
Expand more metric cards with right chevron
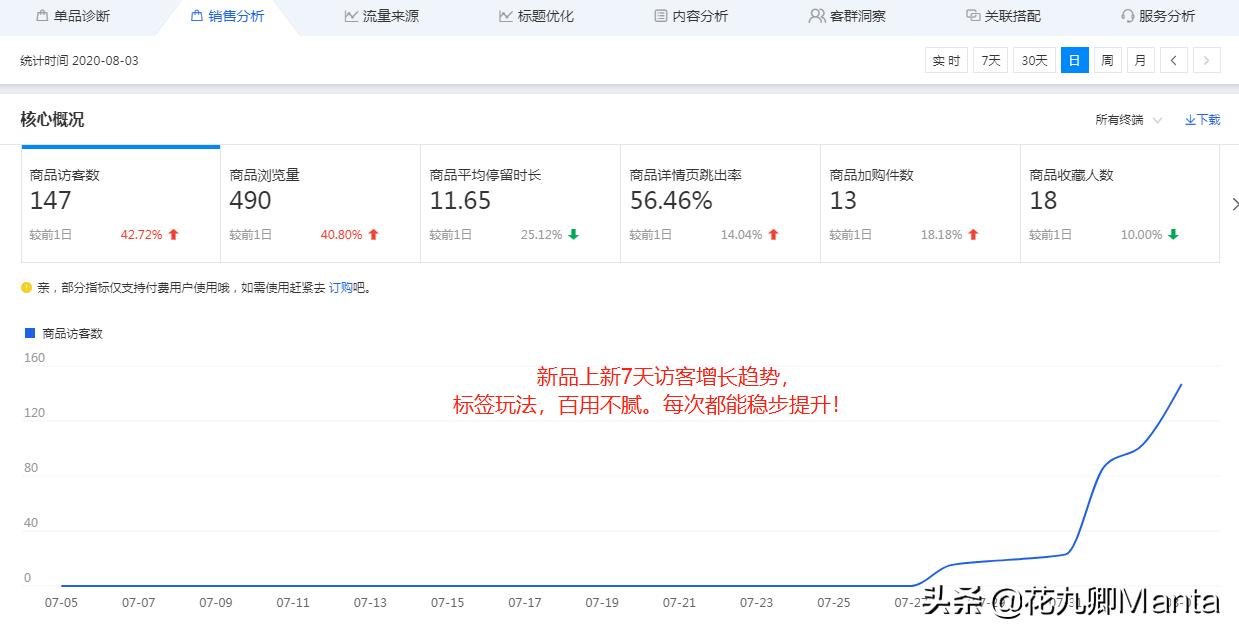tap(1234, 203)
